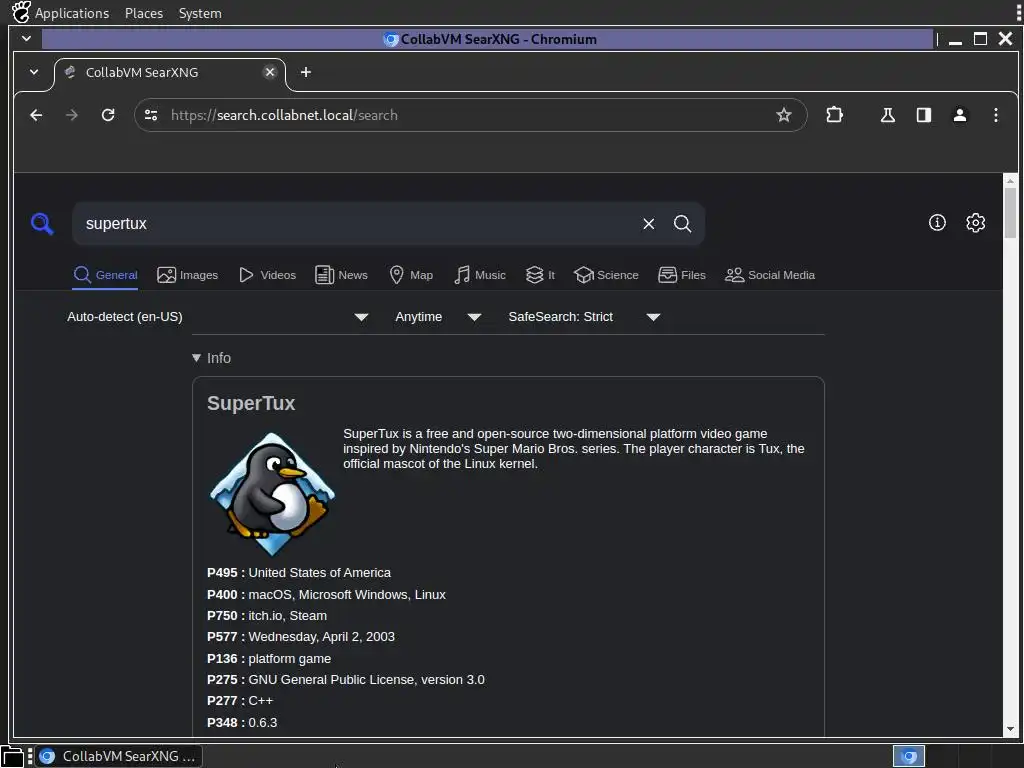
Task: Switch to It search category
Action: coord(540,275)
